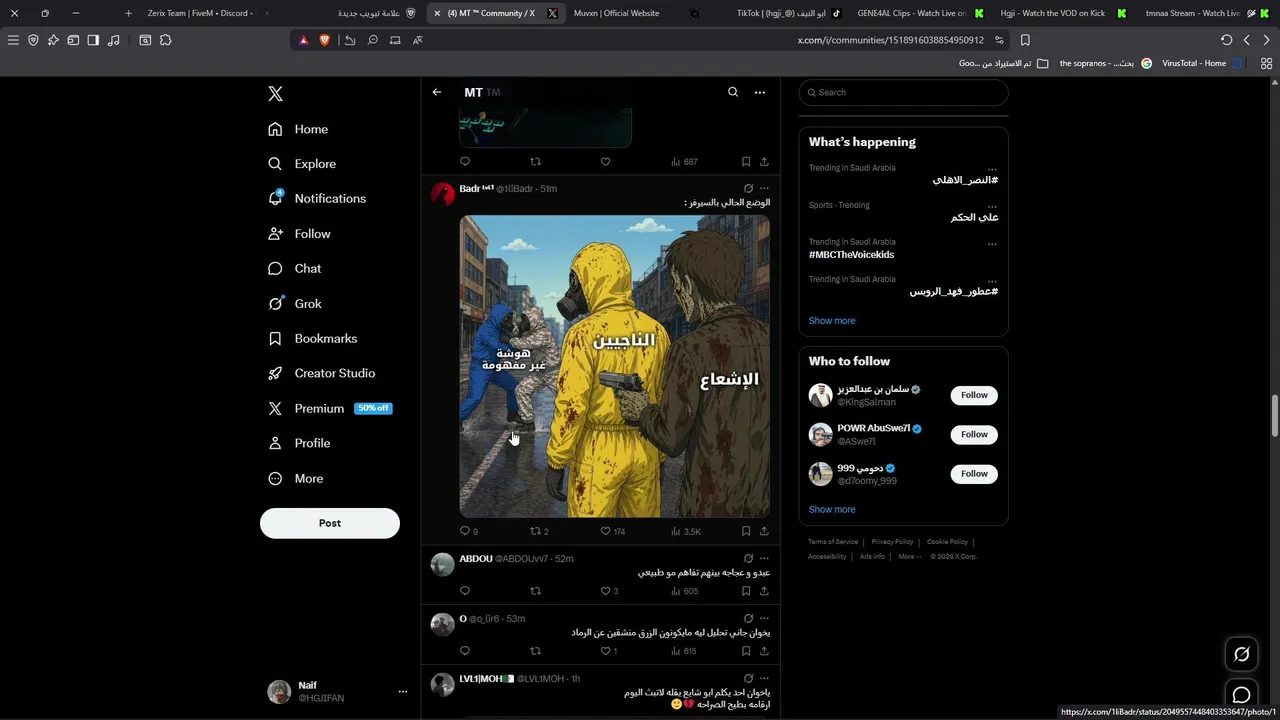Go to Chat in the sidebar
This screenshot has width=1280, height=720.
tap(294, 268)
